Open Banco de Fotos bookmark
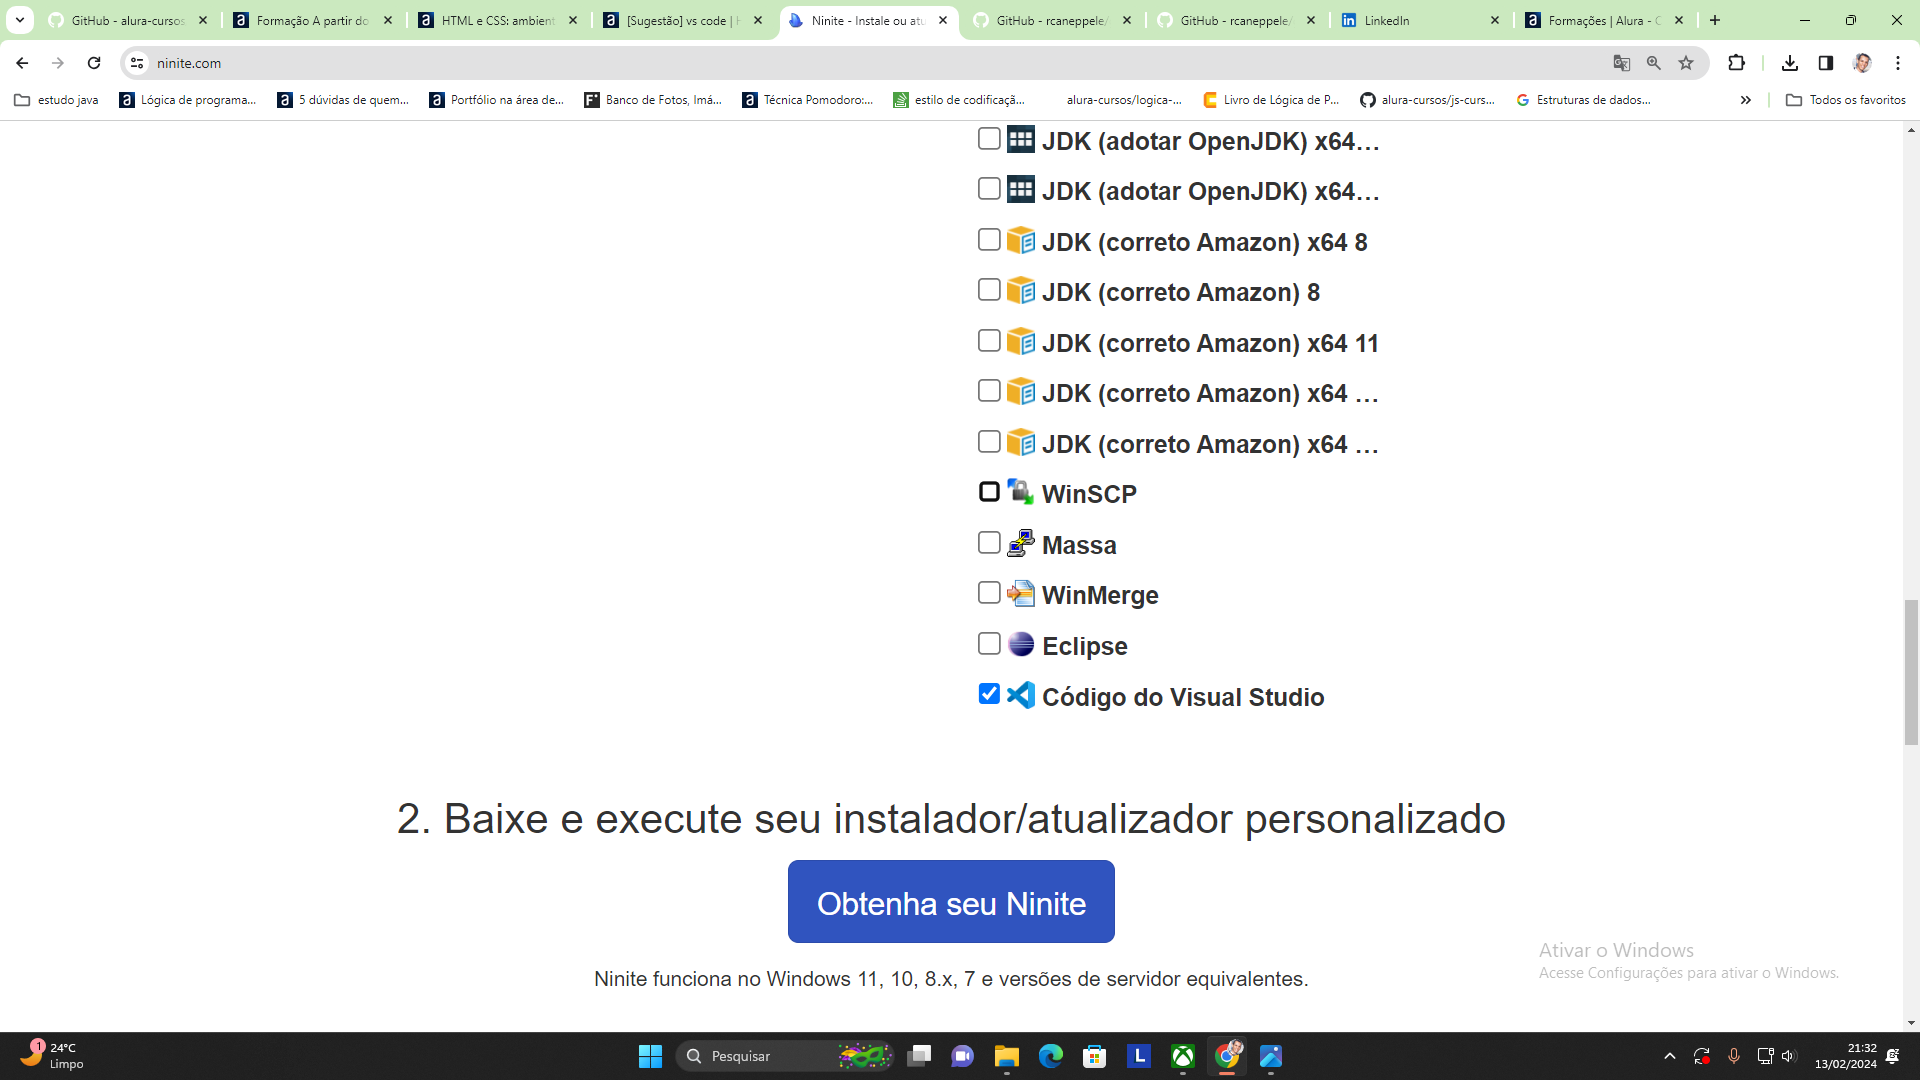The image size is (1920, 1080). coord(653,100)
